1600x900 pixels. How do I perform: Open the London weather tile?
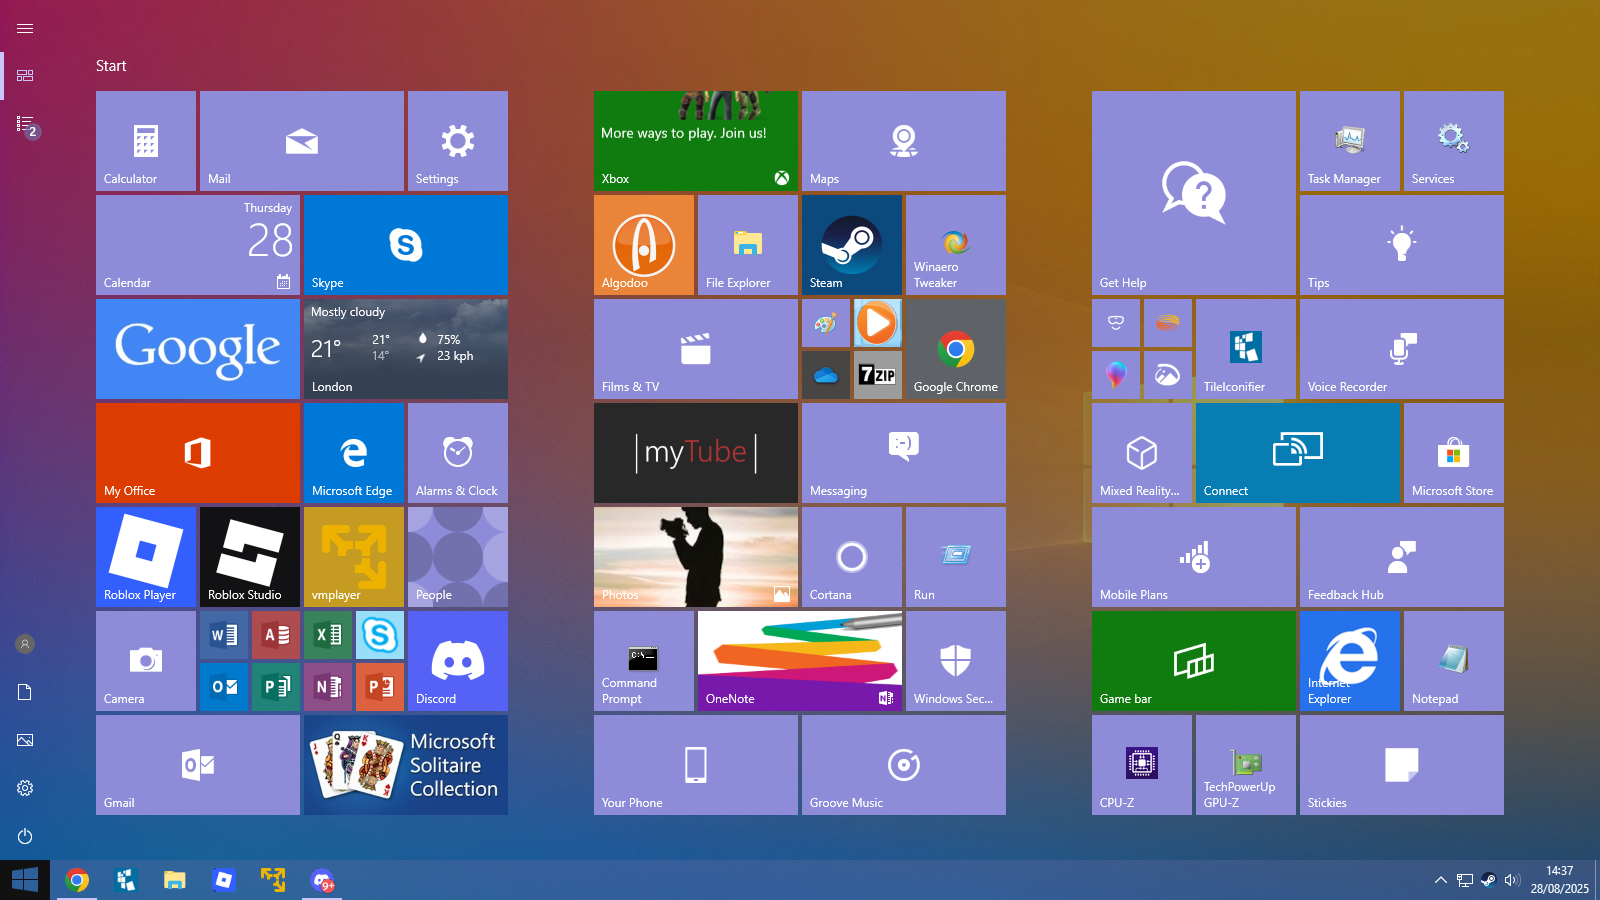coord(406,349)
